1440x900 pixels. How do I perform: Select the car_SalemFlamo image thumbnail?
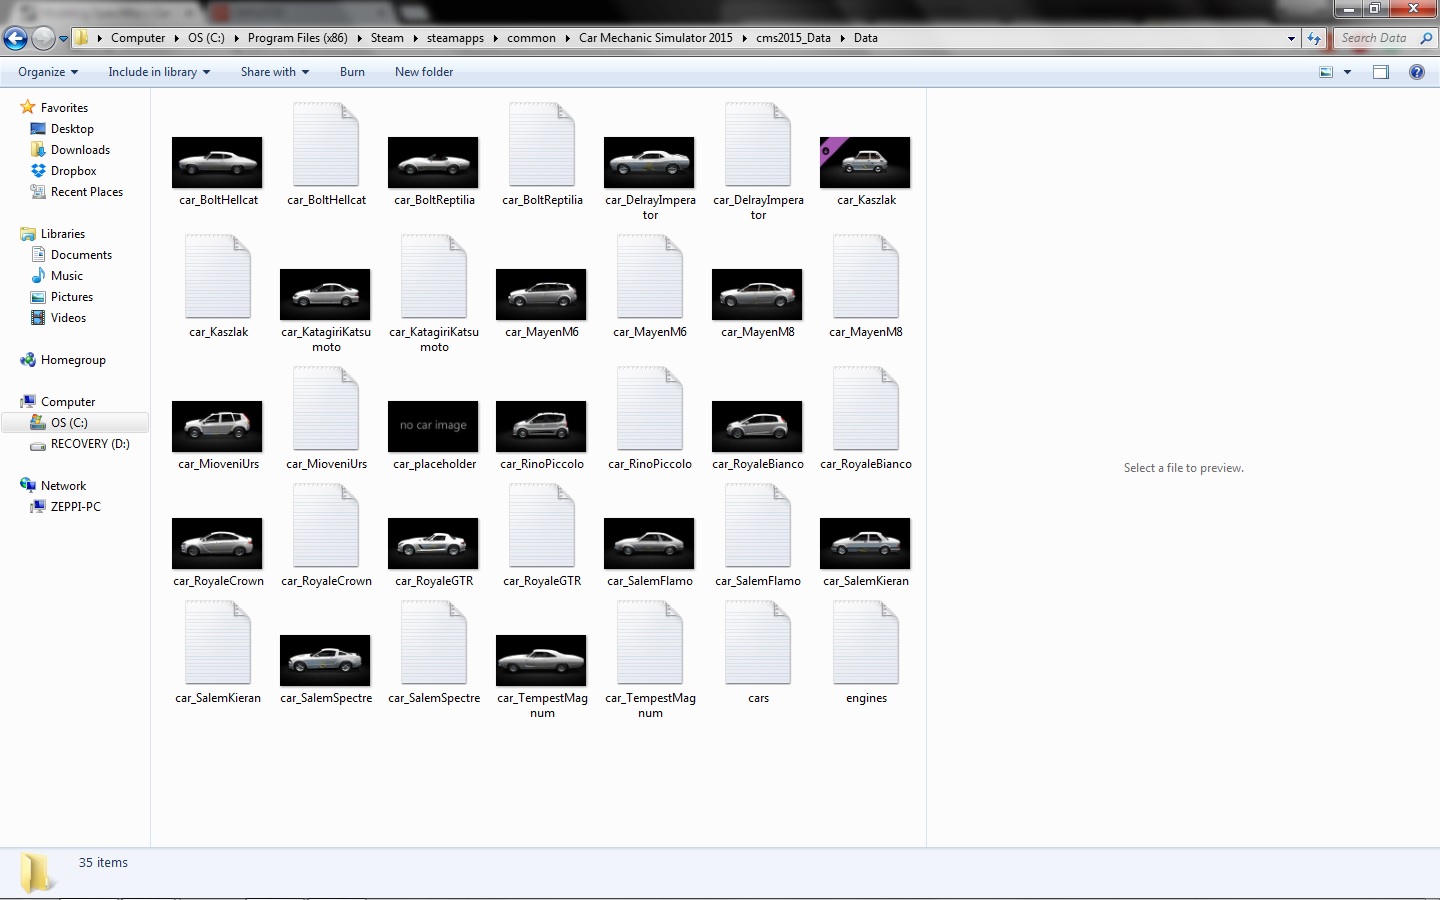[649, 543]
